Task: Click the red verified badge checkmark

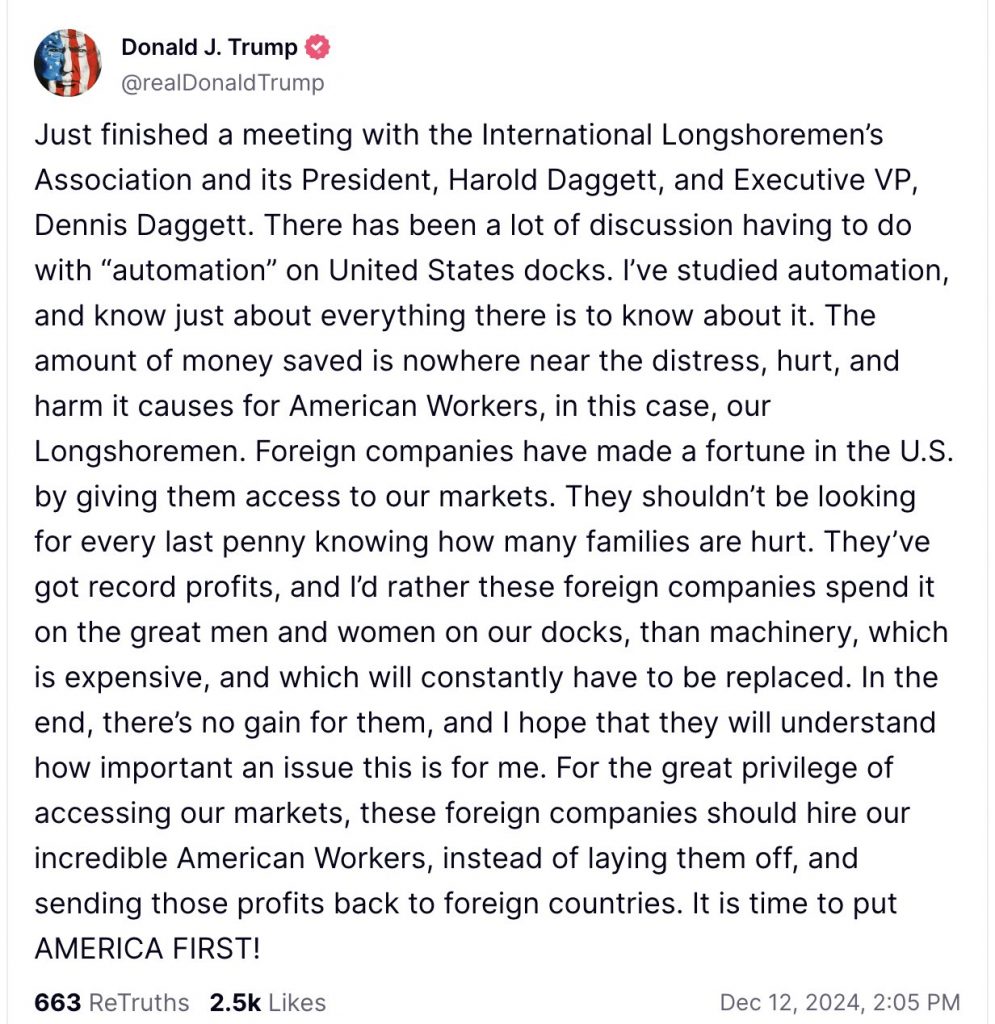Action: point(318,47)
